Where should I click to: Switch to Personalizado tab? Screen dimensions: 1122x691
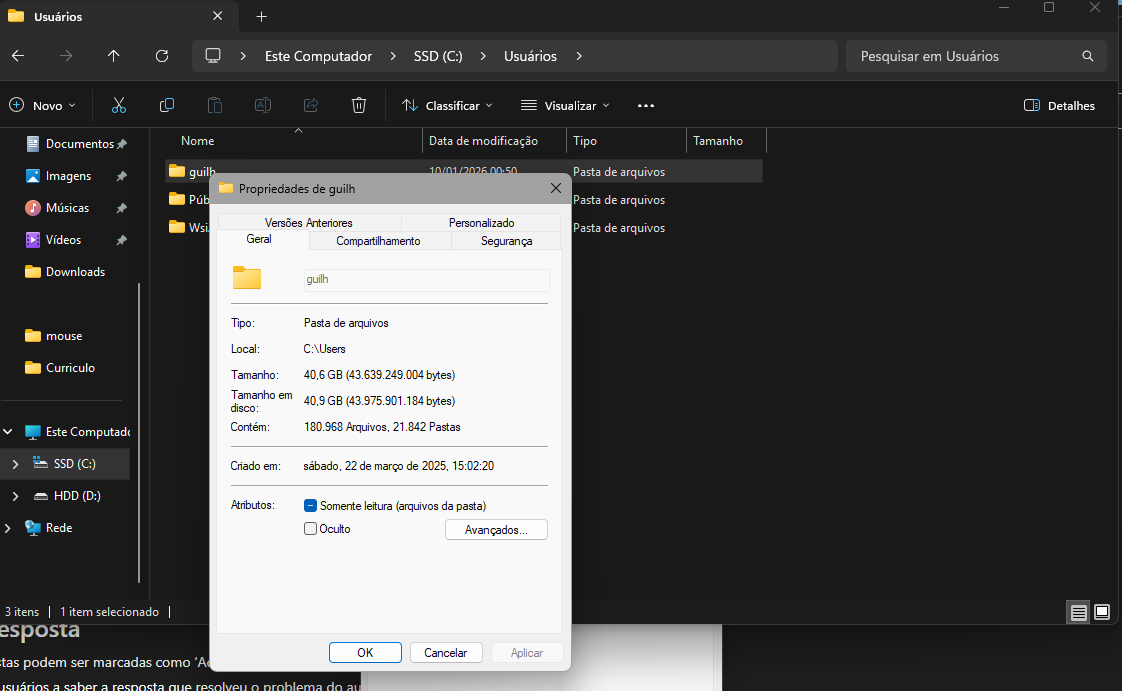click(x=482, y=222)
